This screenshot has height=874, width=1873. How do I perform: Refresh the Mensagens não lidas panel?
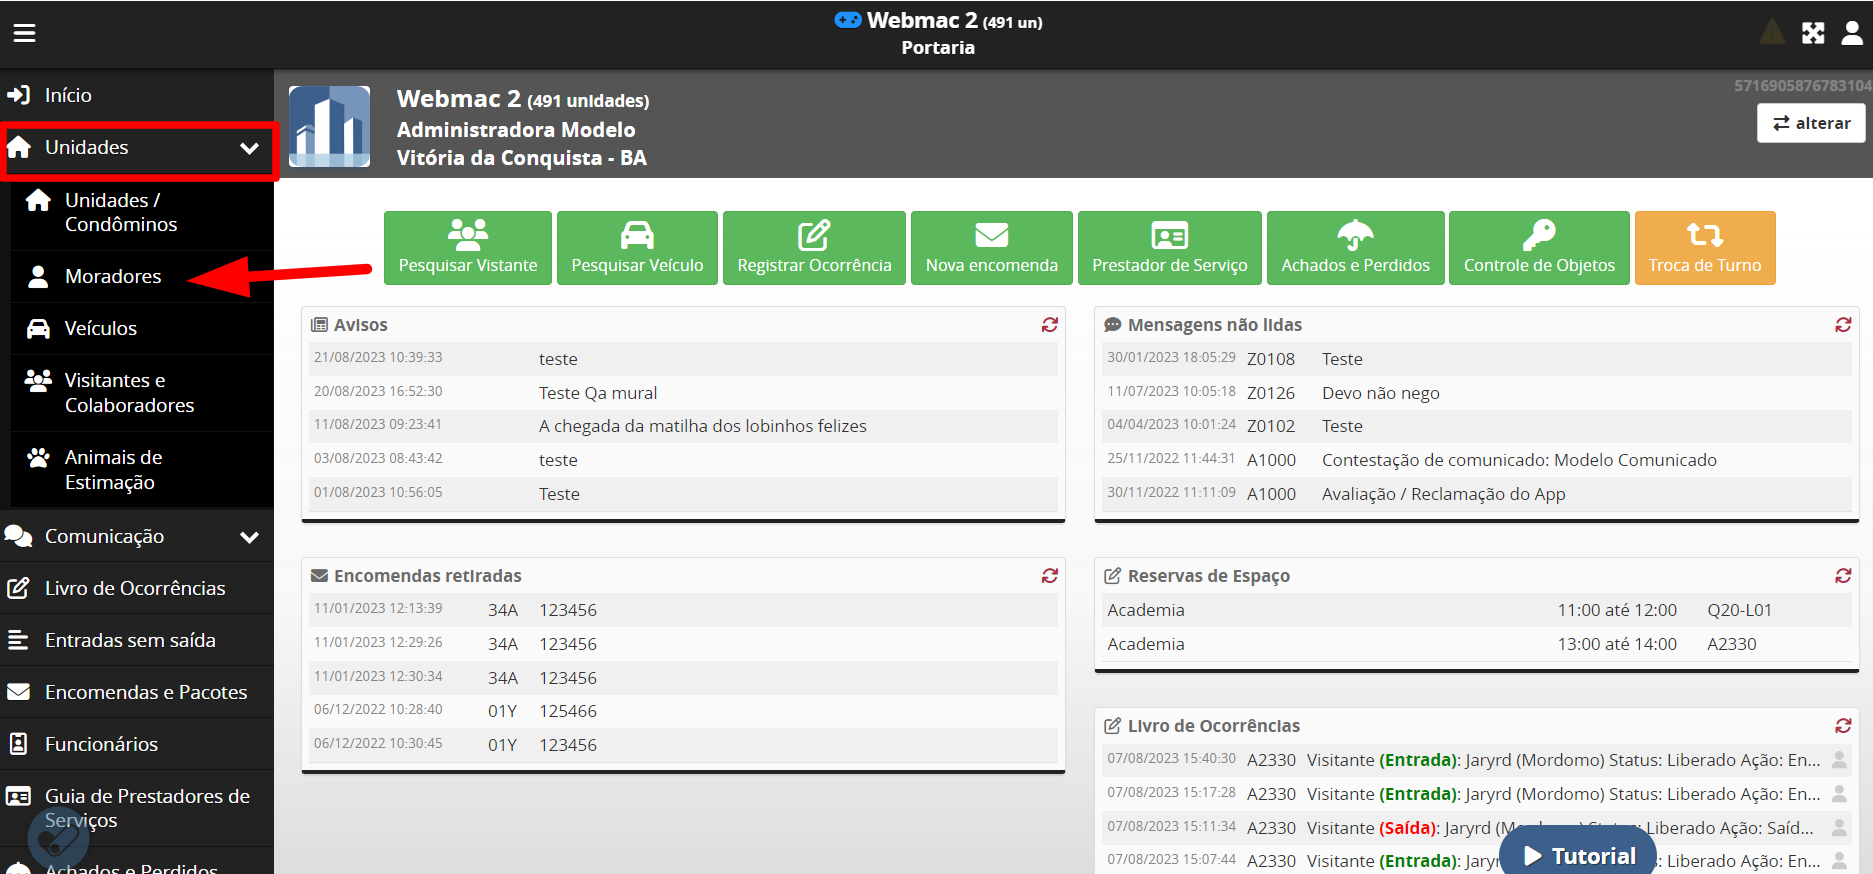pos(1842,325)
